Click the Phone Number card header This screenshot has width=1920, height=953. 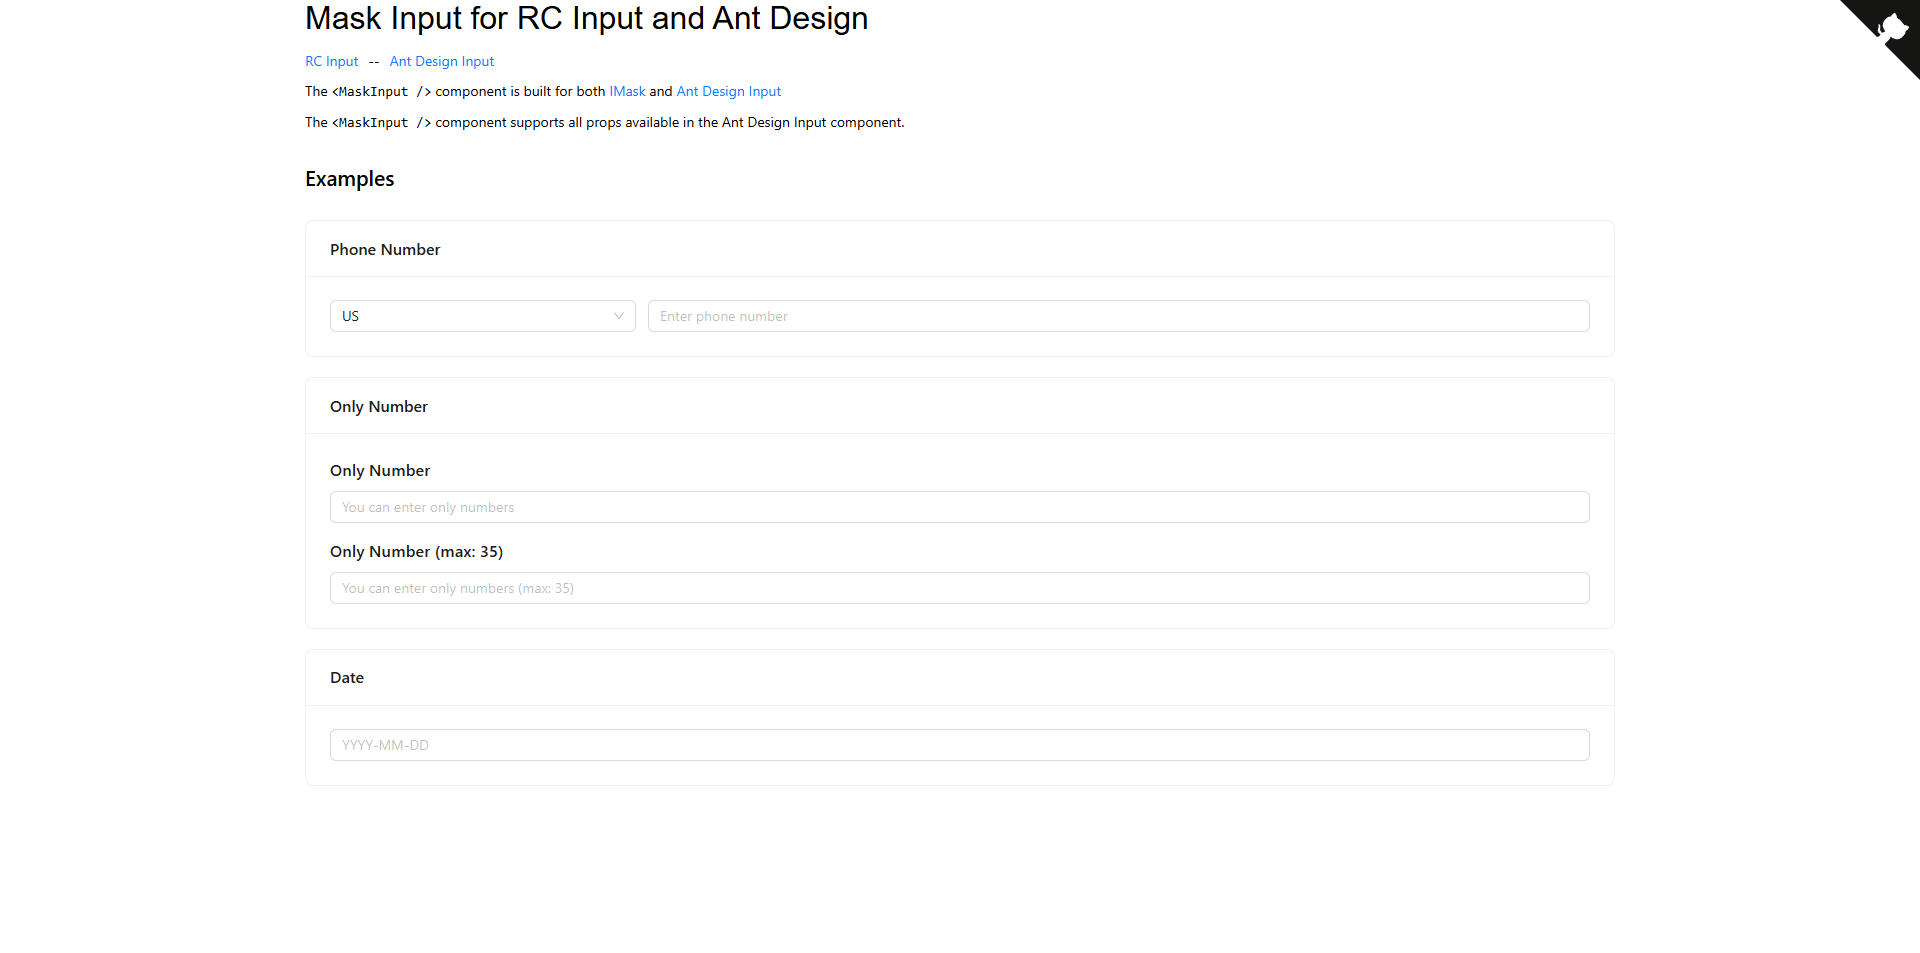point(385,250)
